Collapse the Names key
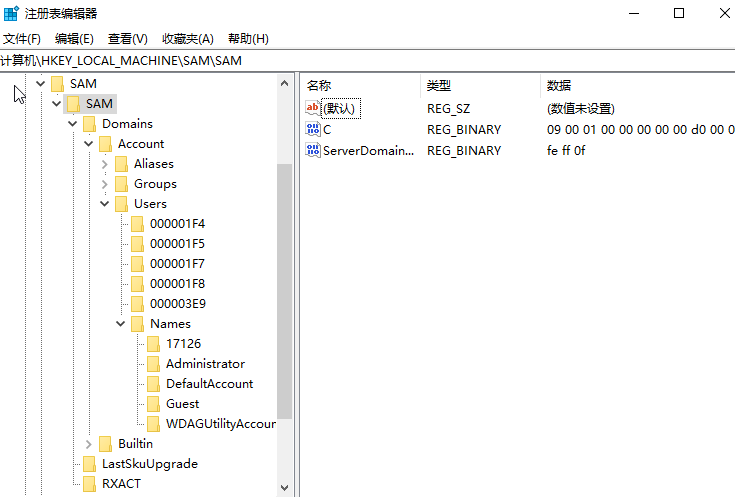The width and height of the screenshot is (735, 497). (120, 324)
